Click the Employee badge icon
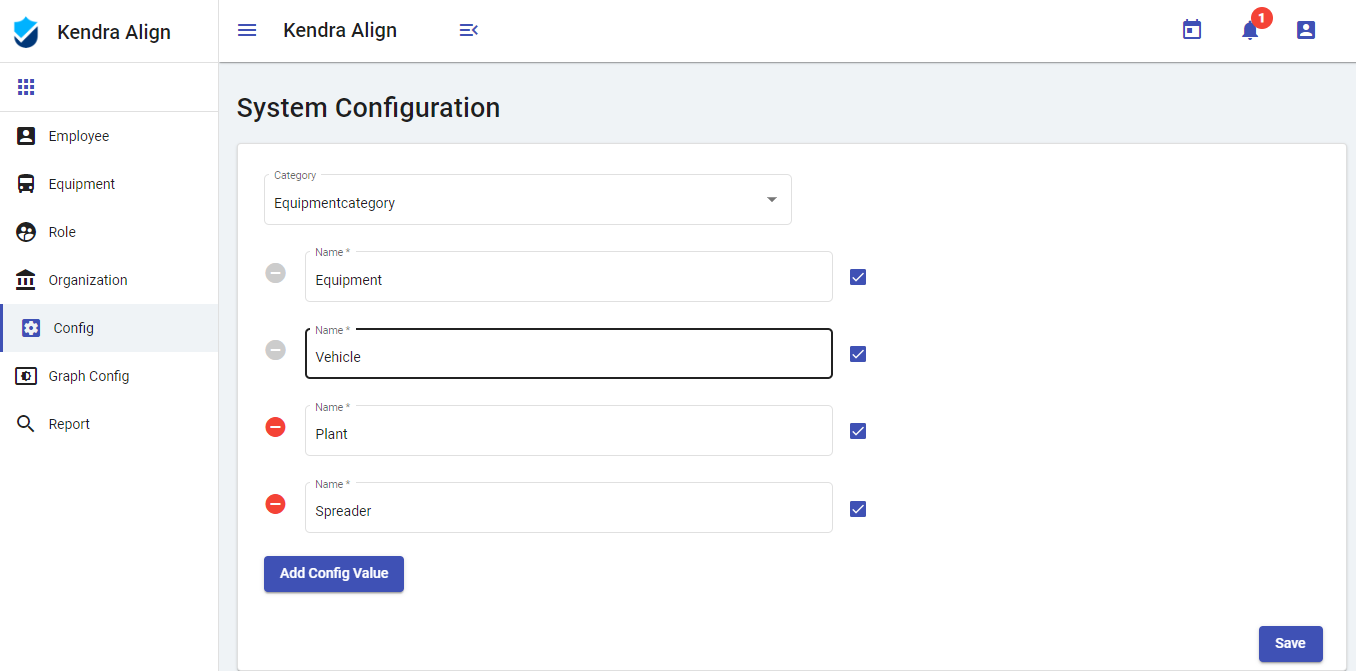 click(x=26, y=136)
